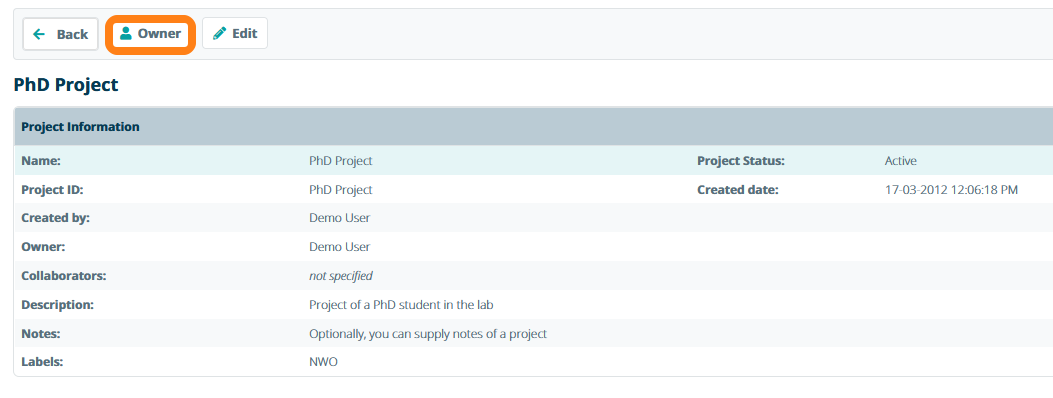Click the NWO label value
The width and height of the screenshot is (1053, 398).
tap(324, 362)
